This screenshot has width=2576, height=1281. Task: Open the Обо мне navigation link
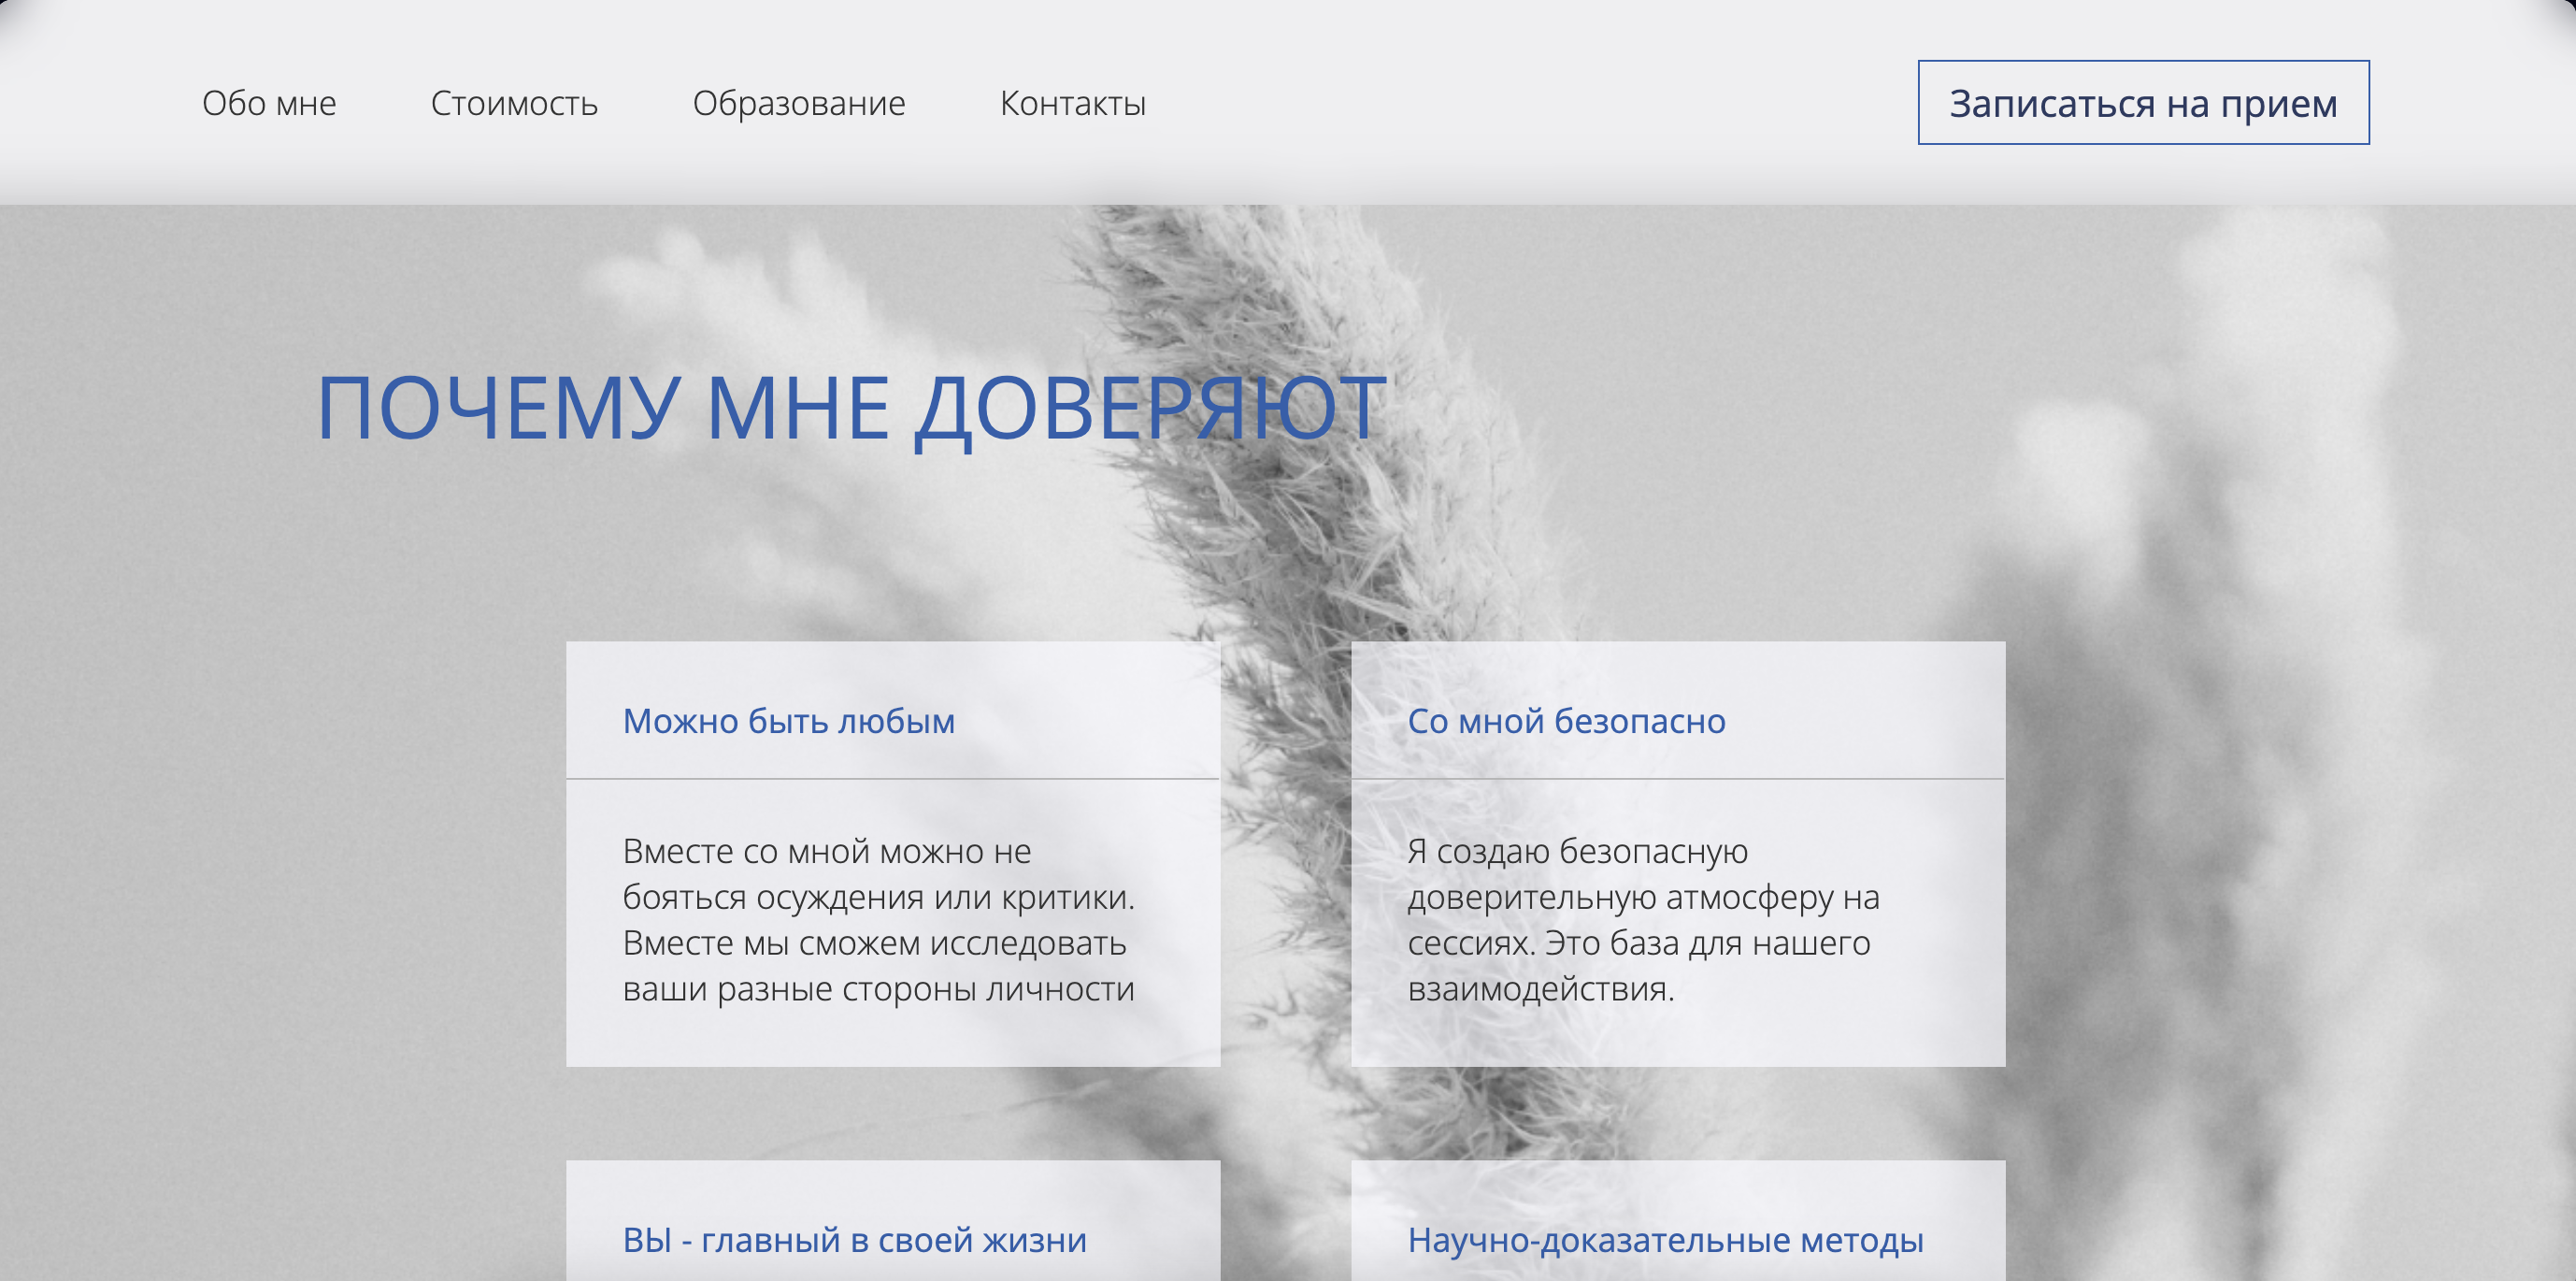click(x=269, y=103)
